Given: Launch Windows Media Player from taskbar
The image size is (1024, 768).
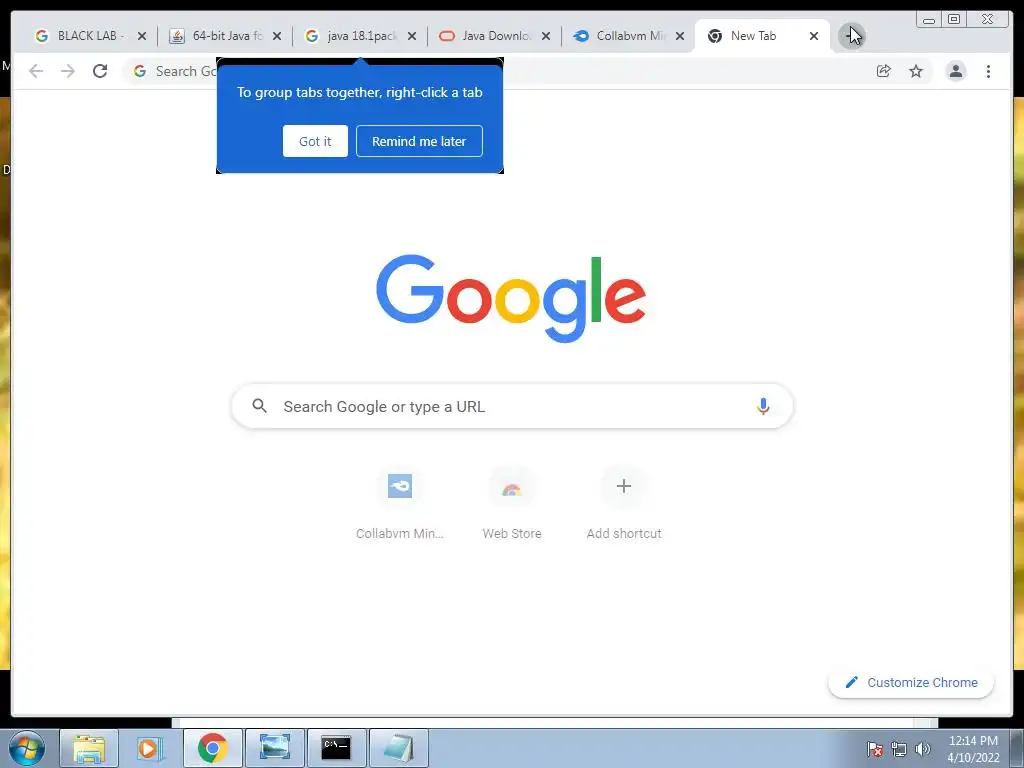Looking at the screenshot, I should tap(149, 748).
